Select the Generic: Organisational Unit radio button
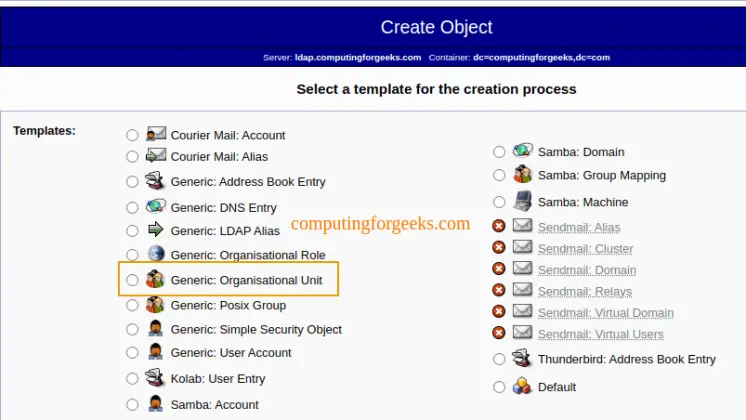This screenshot has width=746, height=420. [133, 281]
